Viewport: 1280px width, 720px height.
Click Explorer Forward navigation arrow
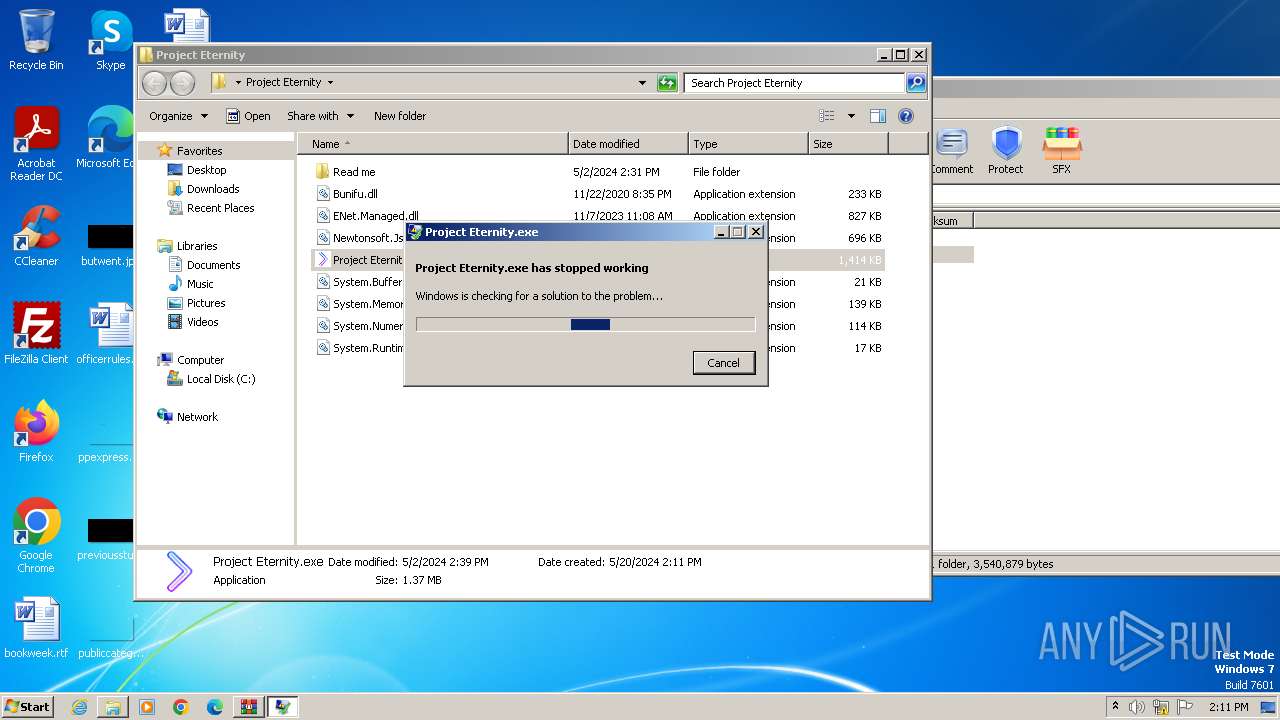click(x=183, y=83)
